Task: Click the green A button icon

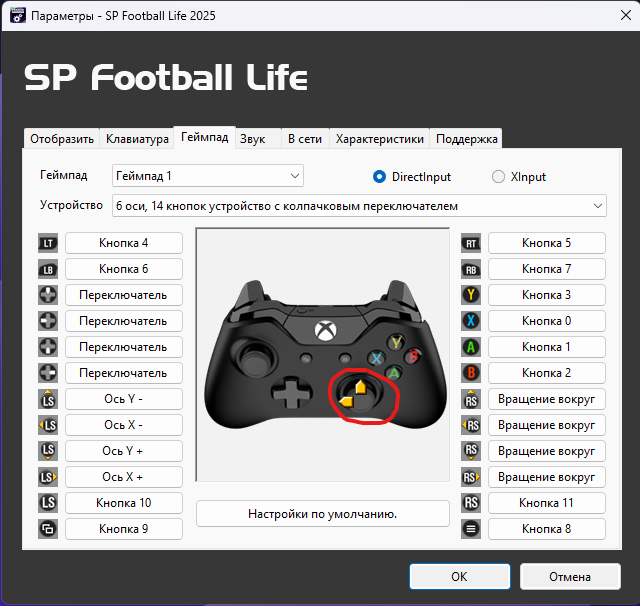Action: pos(471,347)
